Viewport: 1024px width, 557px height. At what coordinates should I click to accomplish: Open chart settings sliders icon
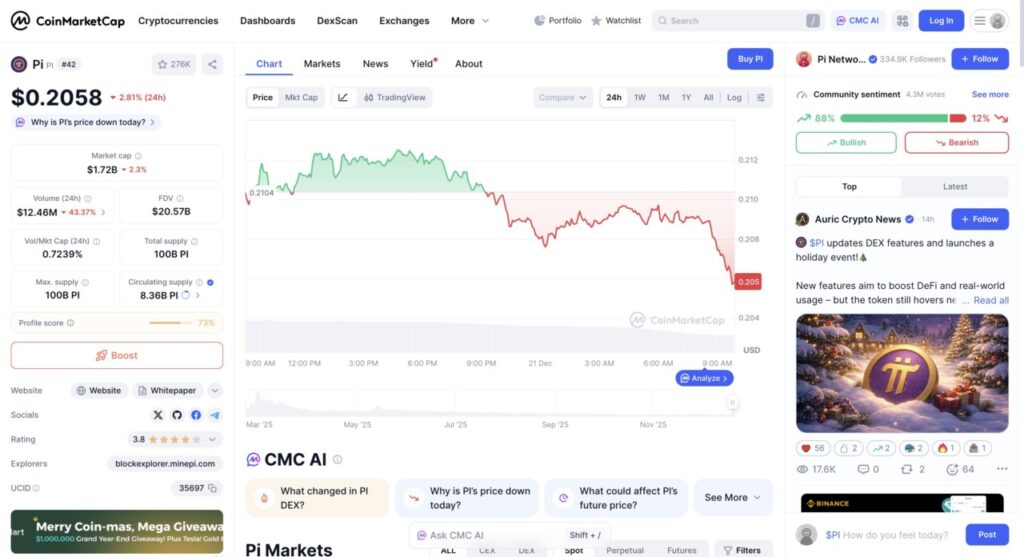coord(761,98)
